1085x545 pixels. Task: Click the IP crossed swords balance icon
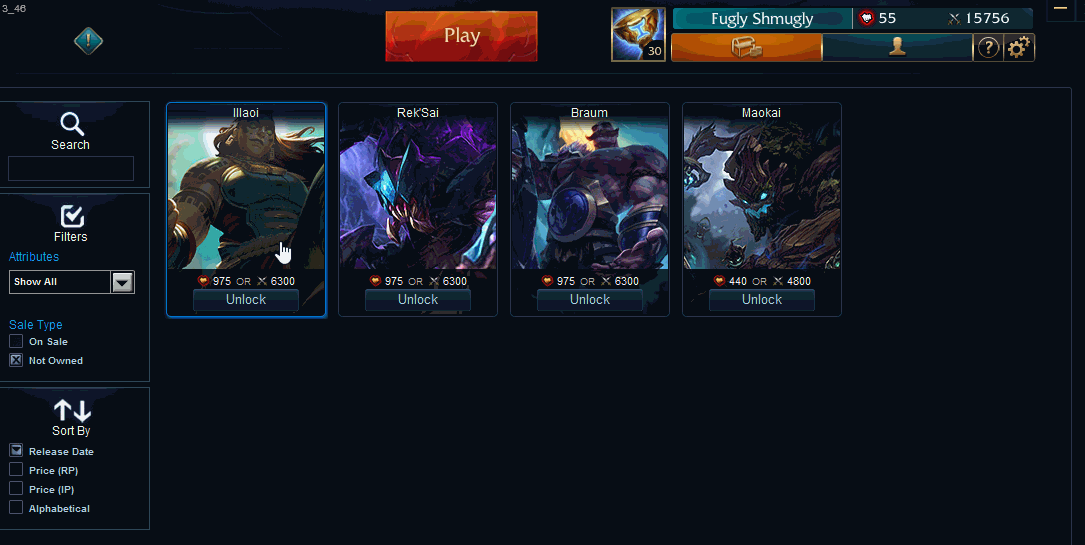(x=955, y=19)
